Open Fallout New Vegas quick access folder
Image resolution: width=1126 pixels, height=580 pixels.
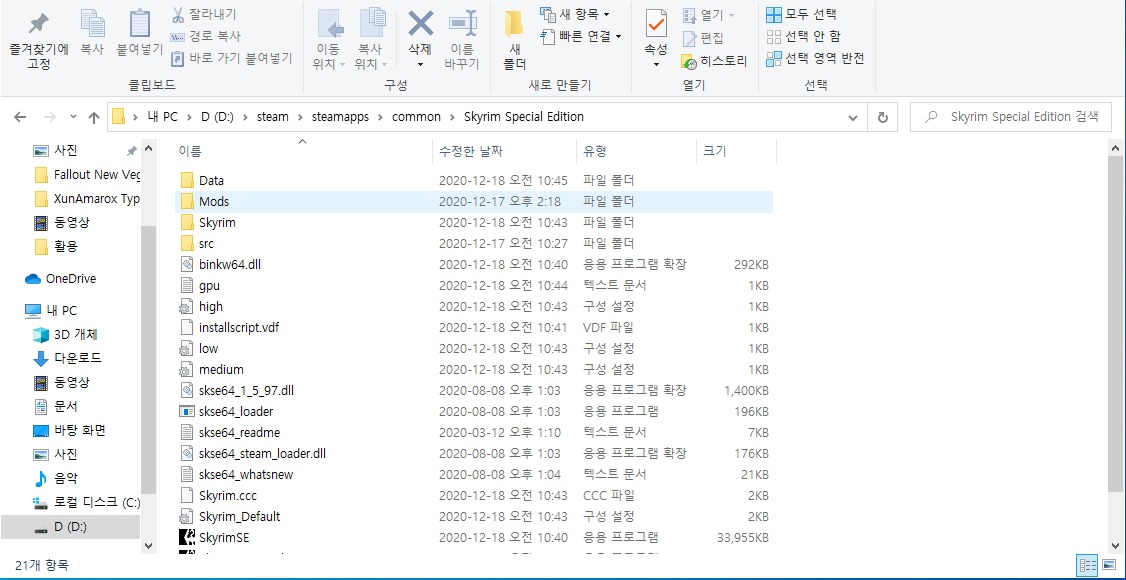[86, 174]
